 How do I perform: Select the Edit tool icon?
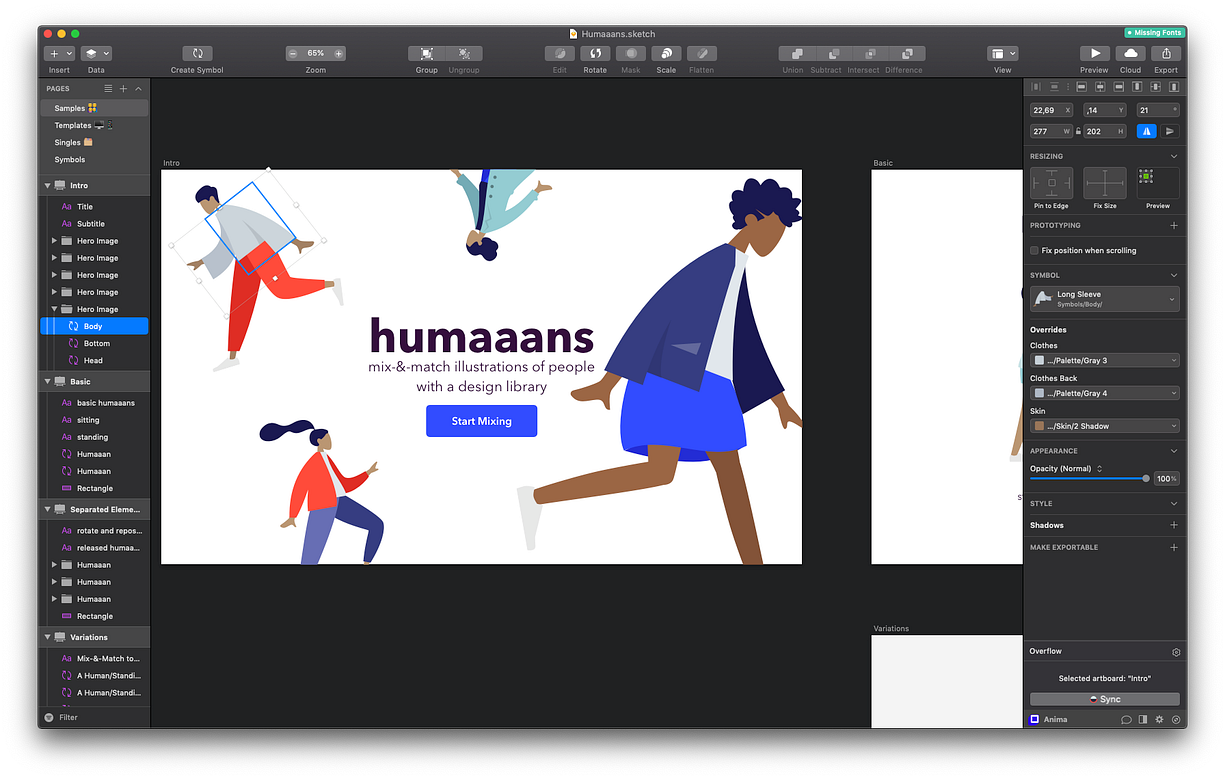pos(560,53)
